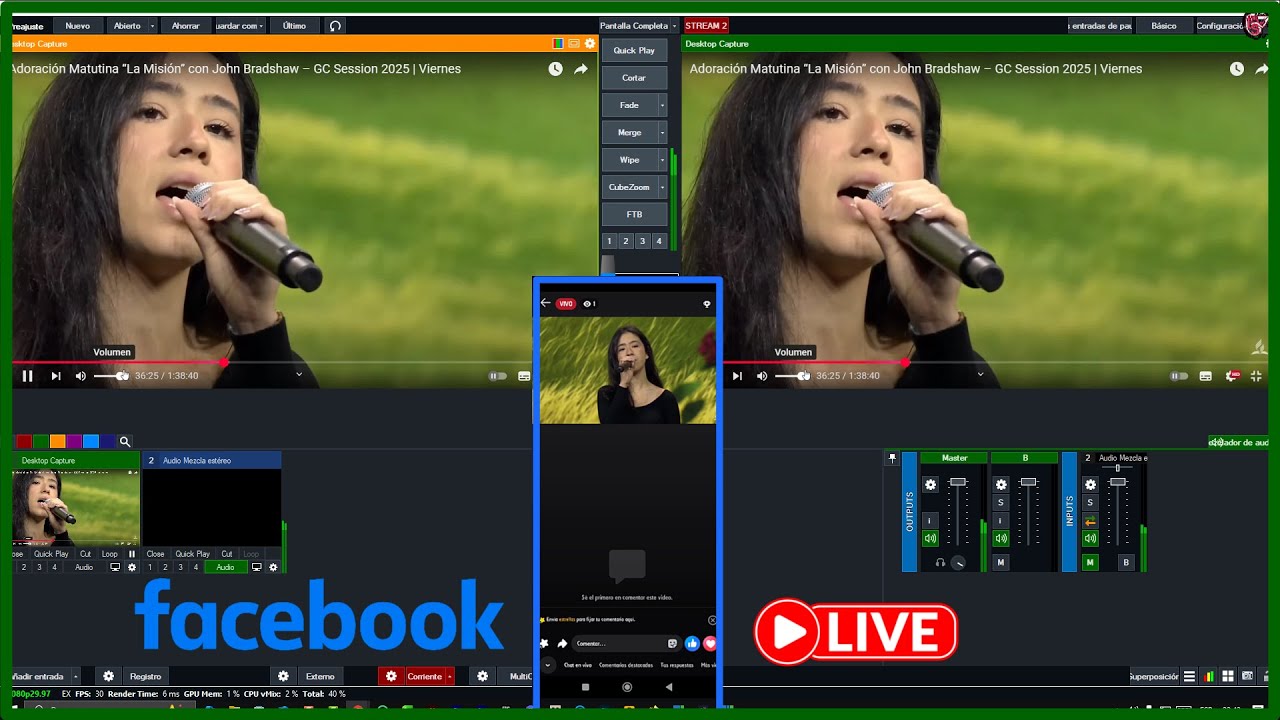Viewport: 1280px width, 720px height.
Task: Click the thumbs-up like icon on phone
Action: (x=692, y=643)
